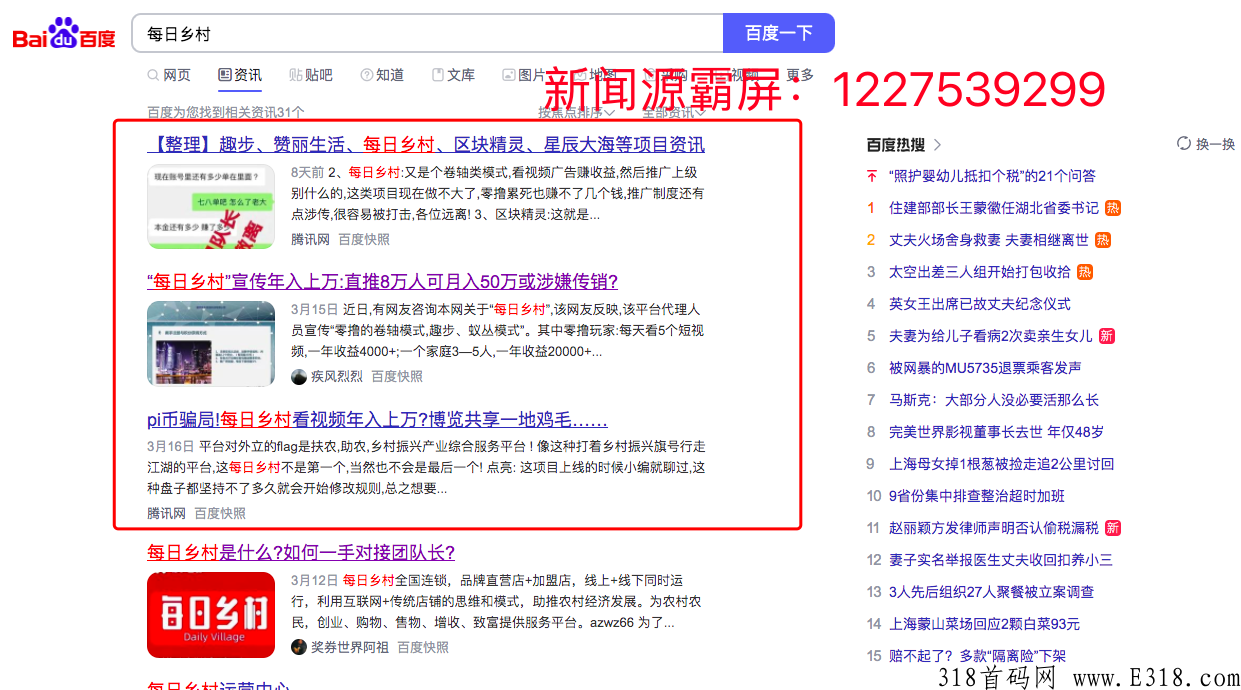
Task: Open the 百度热搜 heading
Action: coord(896,145)
